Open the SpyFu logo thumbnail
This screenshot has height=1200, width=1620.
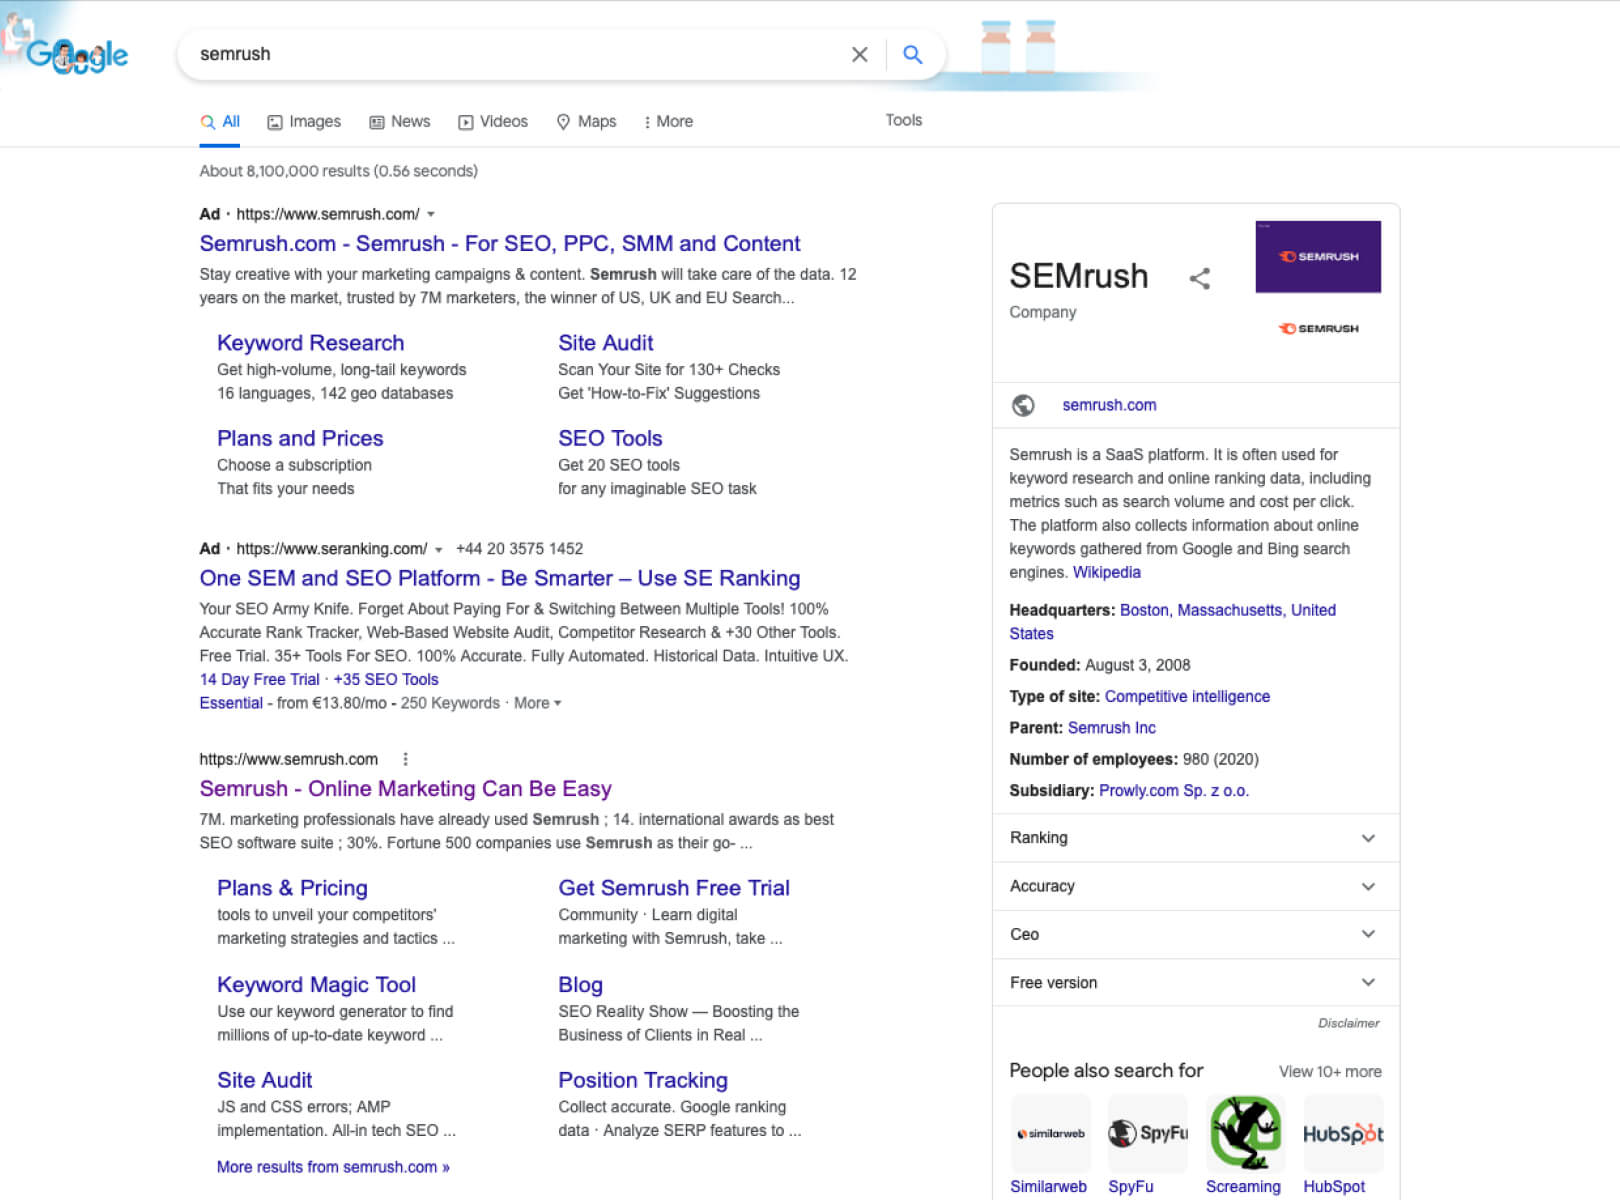coord(1147,1133)
